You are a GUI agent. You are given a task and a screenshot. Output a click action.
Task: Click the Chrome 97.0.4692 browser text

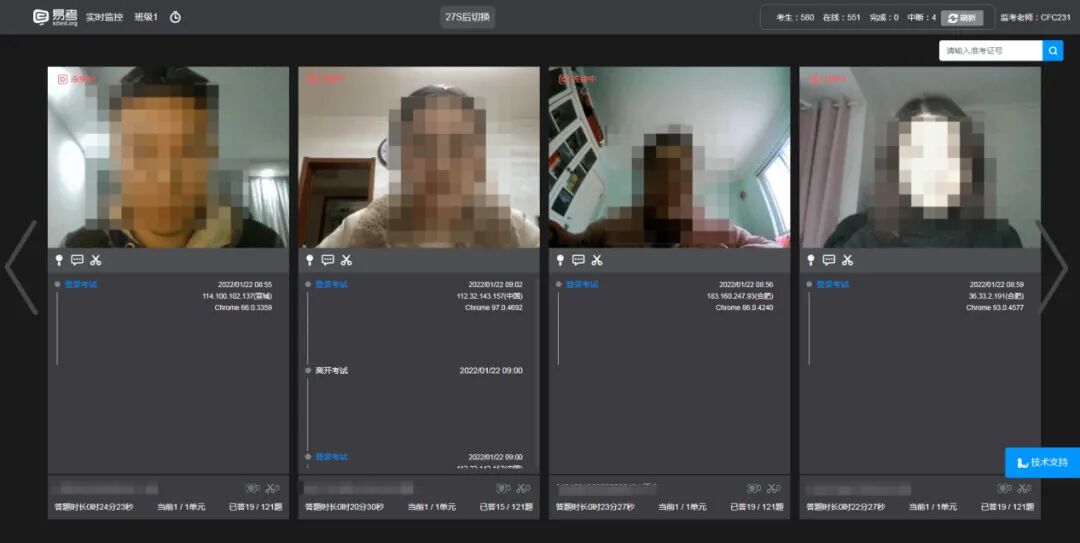click(494, 307)
